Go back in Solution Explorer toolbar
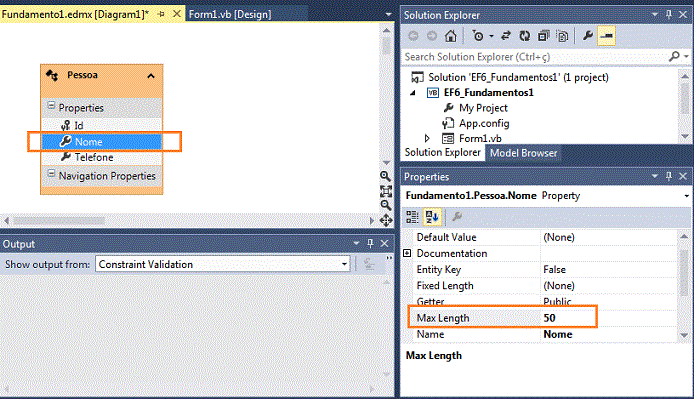This screenshot has height=399, width=694. [413, 36]
